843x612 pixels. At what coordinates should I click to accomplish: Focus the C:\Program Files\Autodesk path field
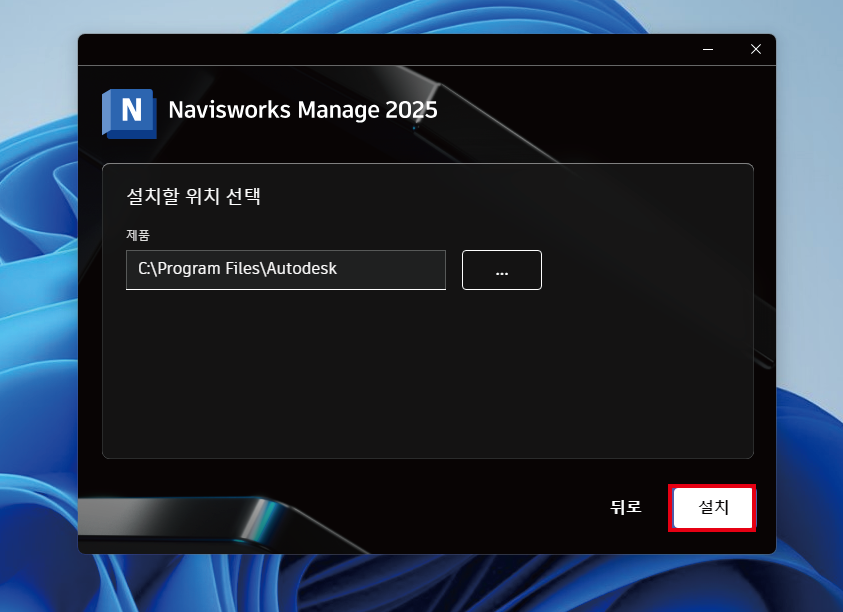(x=285, y=269)
